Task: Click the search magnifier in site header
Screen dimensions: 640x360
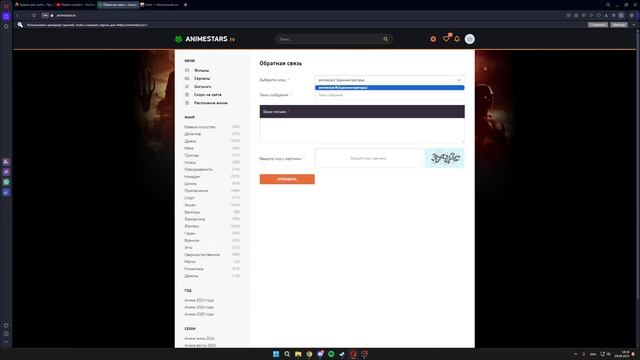Action: [385, 39]
